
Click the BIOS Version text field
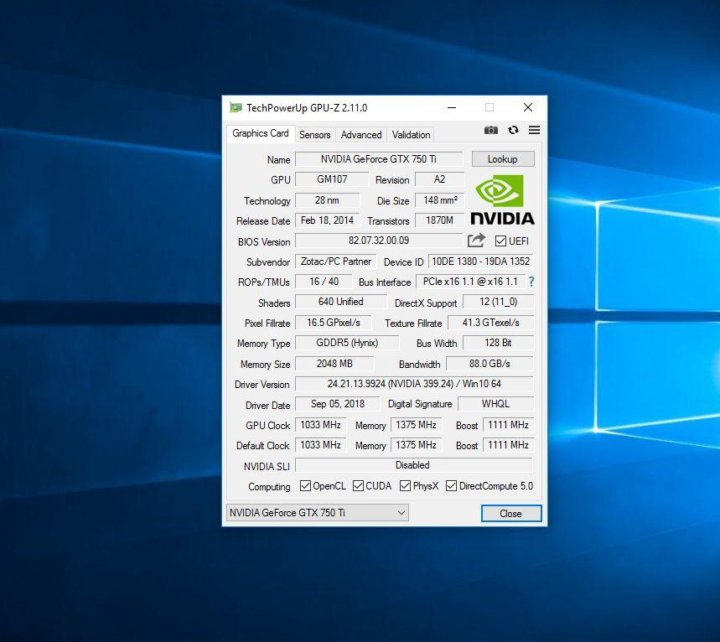click(378, 241)
